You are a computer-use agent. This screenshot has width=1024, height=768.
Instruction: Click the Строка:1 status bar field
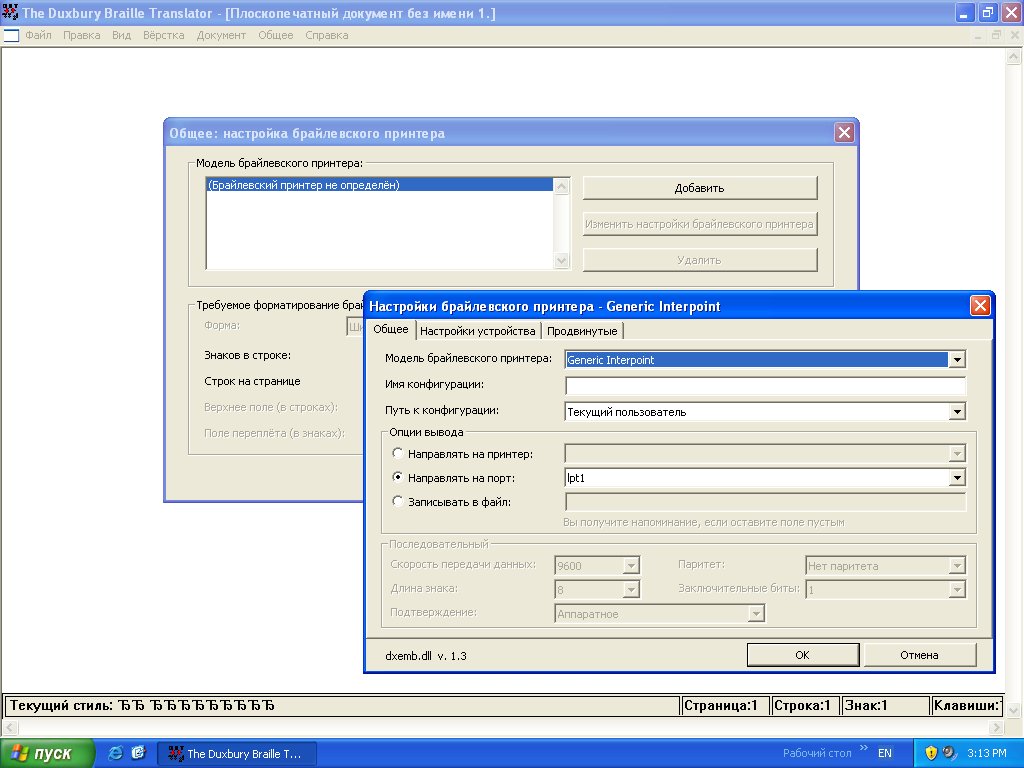[x=804, y=705]
